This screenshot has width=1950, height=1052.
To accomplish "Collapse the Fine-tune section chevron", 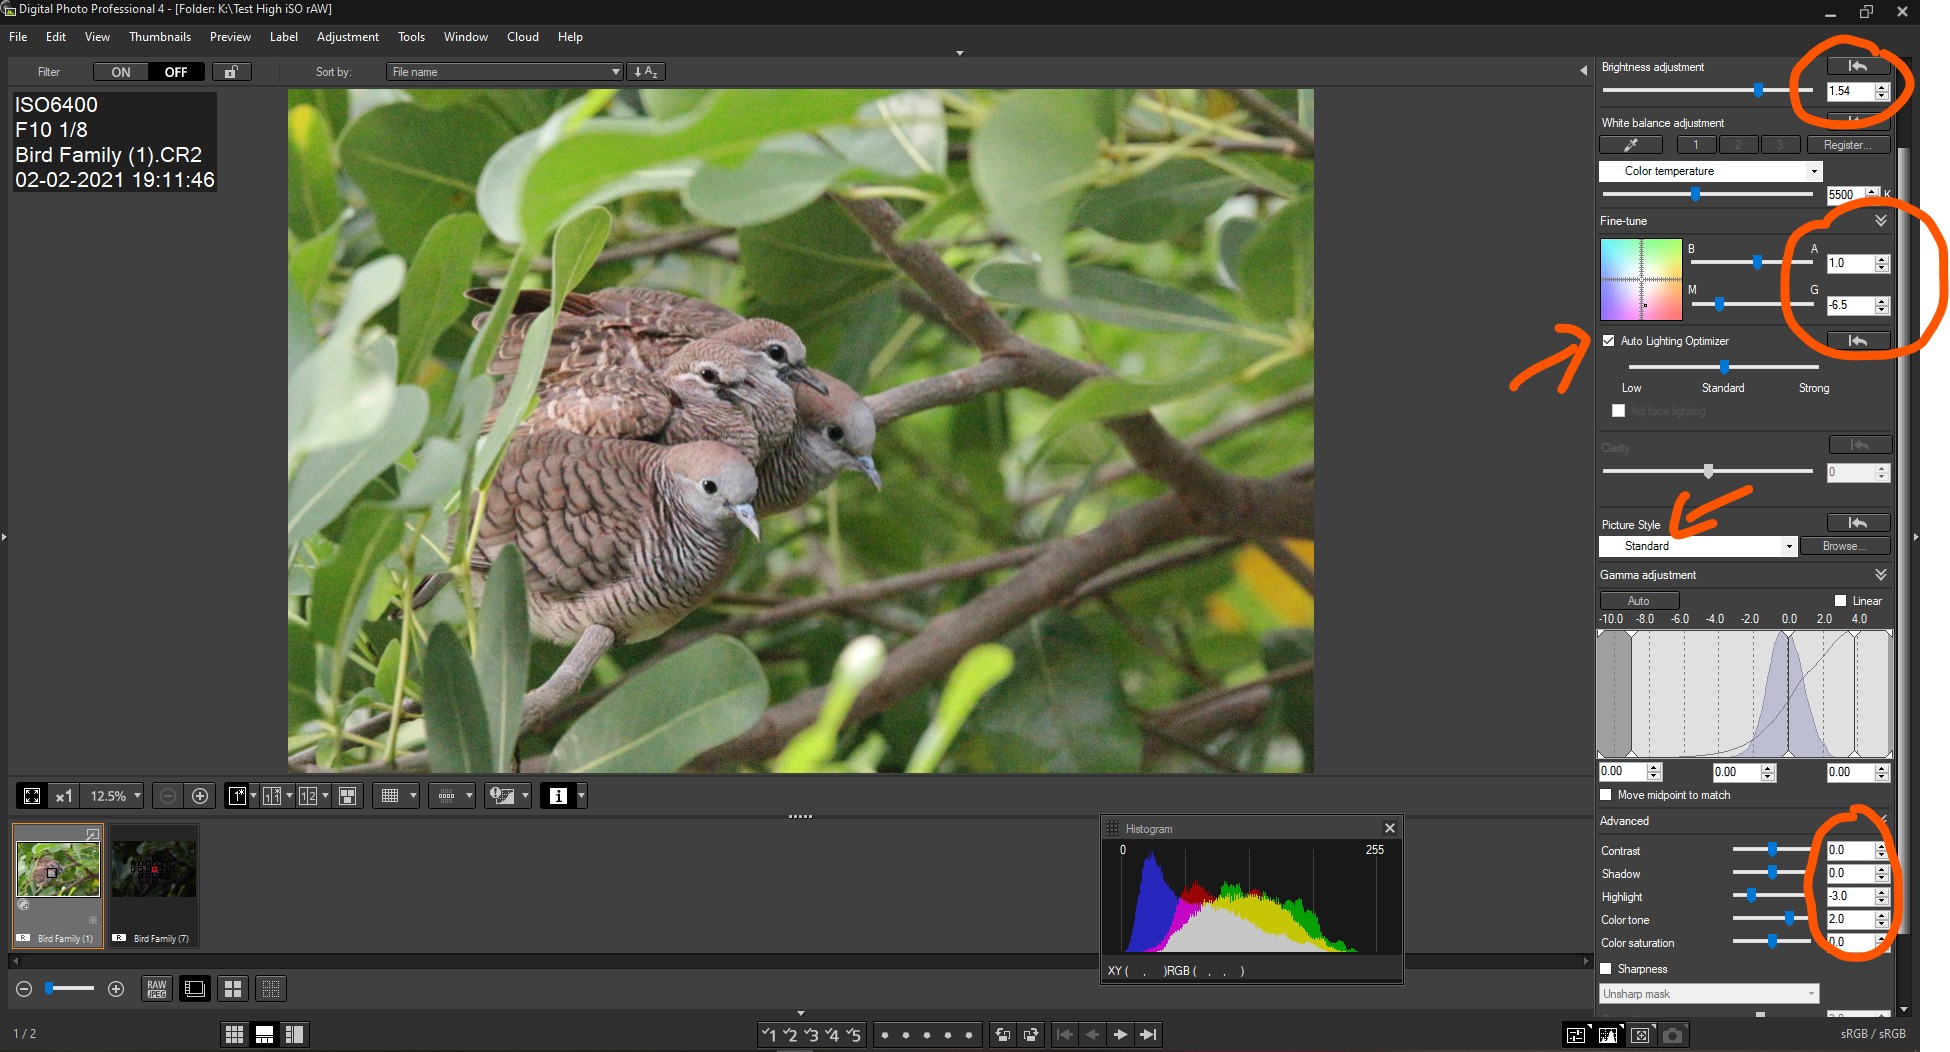I will (1881, 221).
